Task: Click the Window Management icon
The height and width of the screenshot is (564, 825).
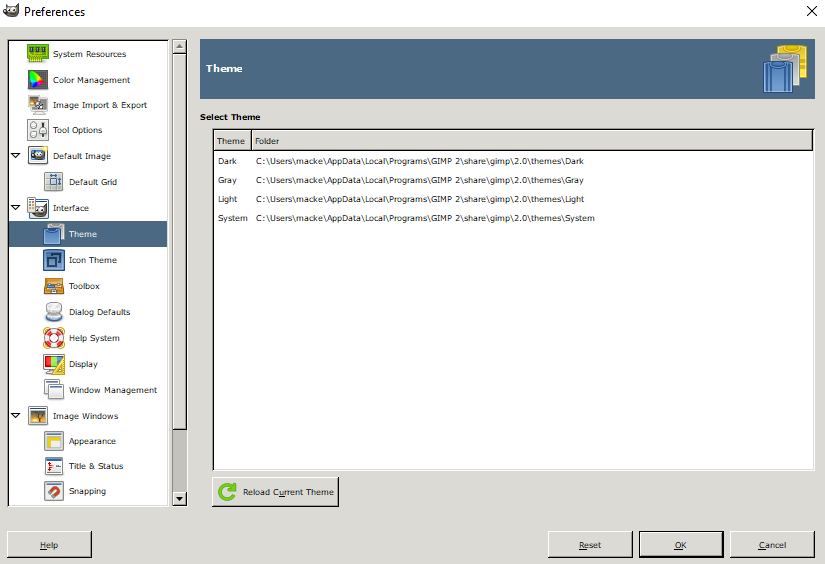Action: click(54, 389)
